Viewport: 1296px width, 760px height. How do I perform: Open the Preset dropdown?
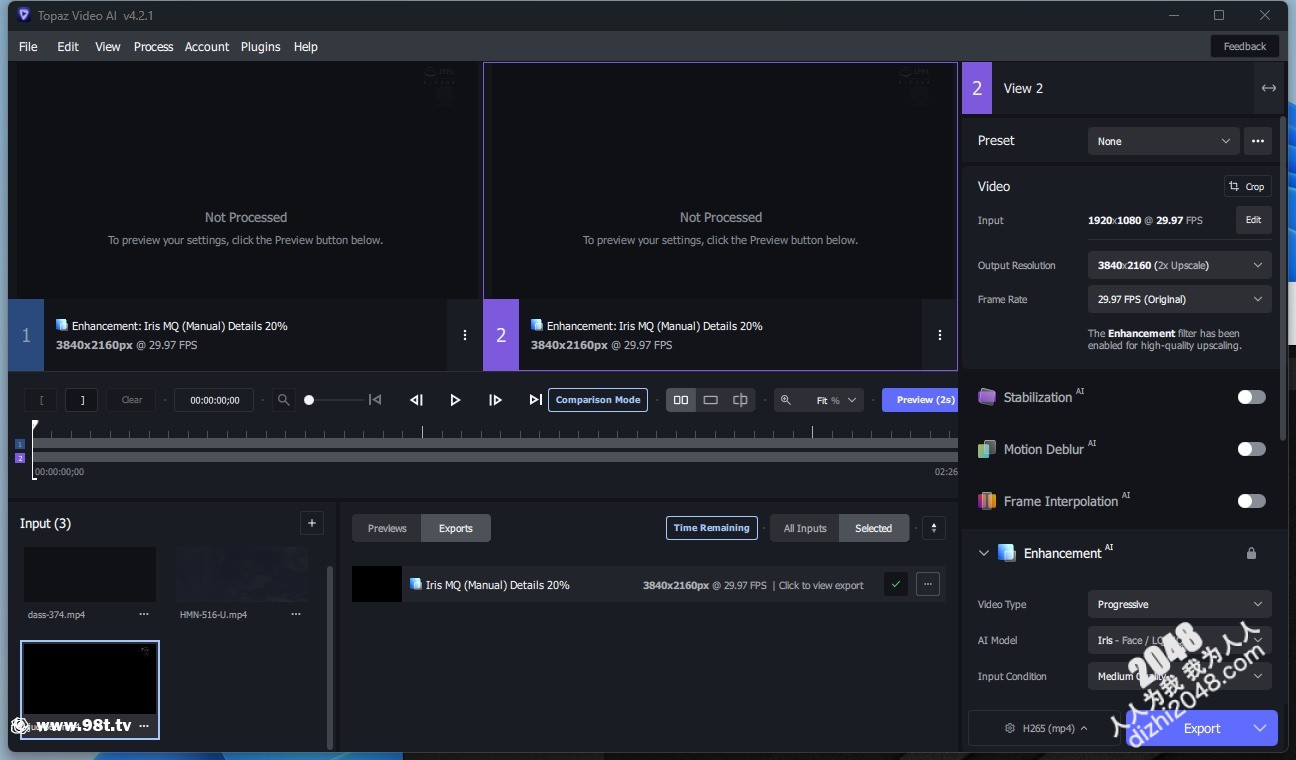coord(1164,141)
